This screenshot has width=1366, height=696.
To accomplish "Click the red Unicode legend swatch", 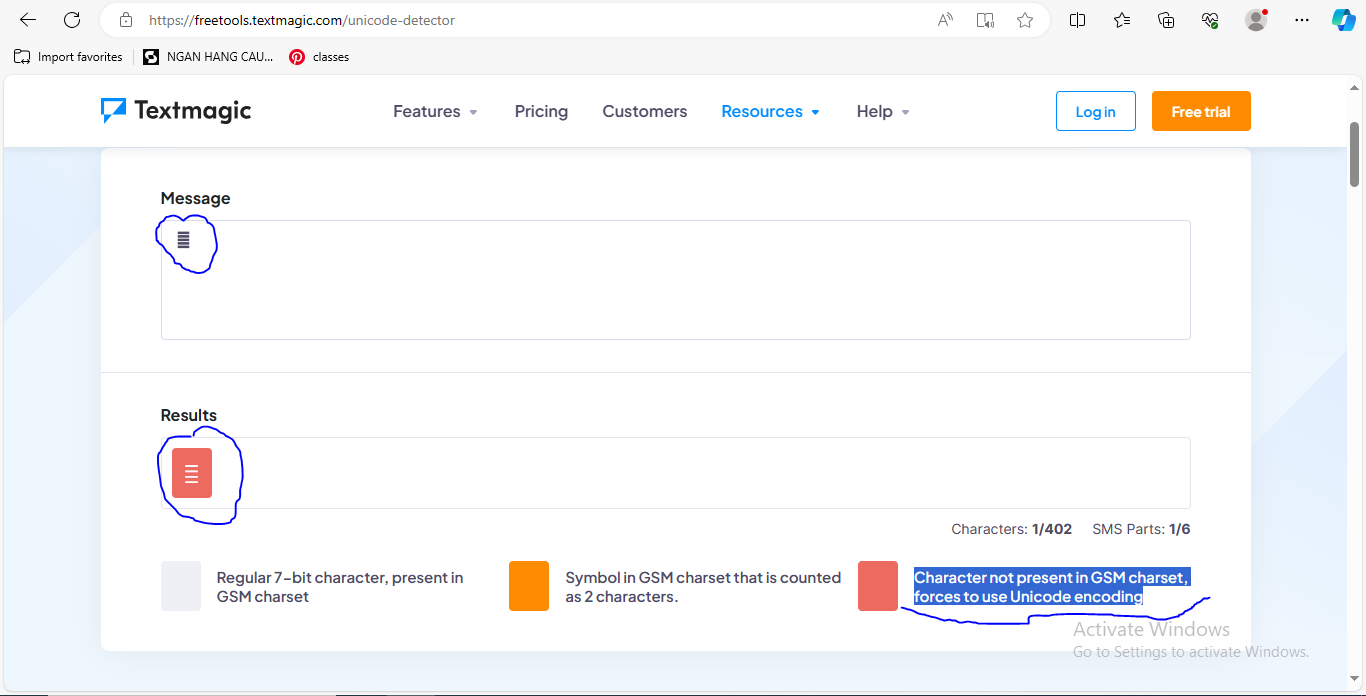I will 877,586.
